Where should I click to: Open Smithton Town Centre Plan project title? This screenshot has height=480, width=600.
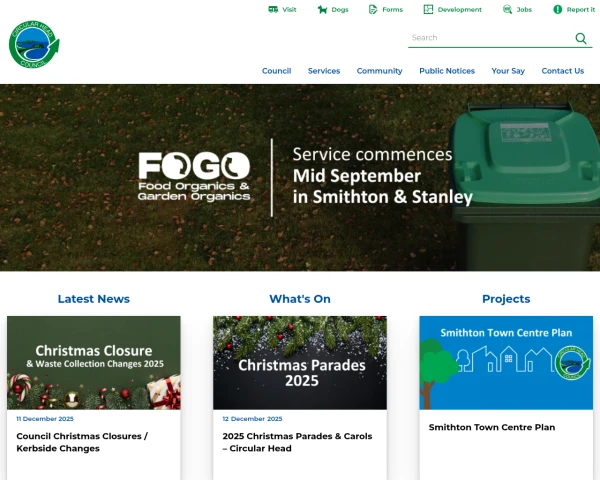pos(492,427)
